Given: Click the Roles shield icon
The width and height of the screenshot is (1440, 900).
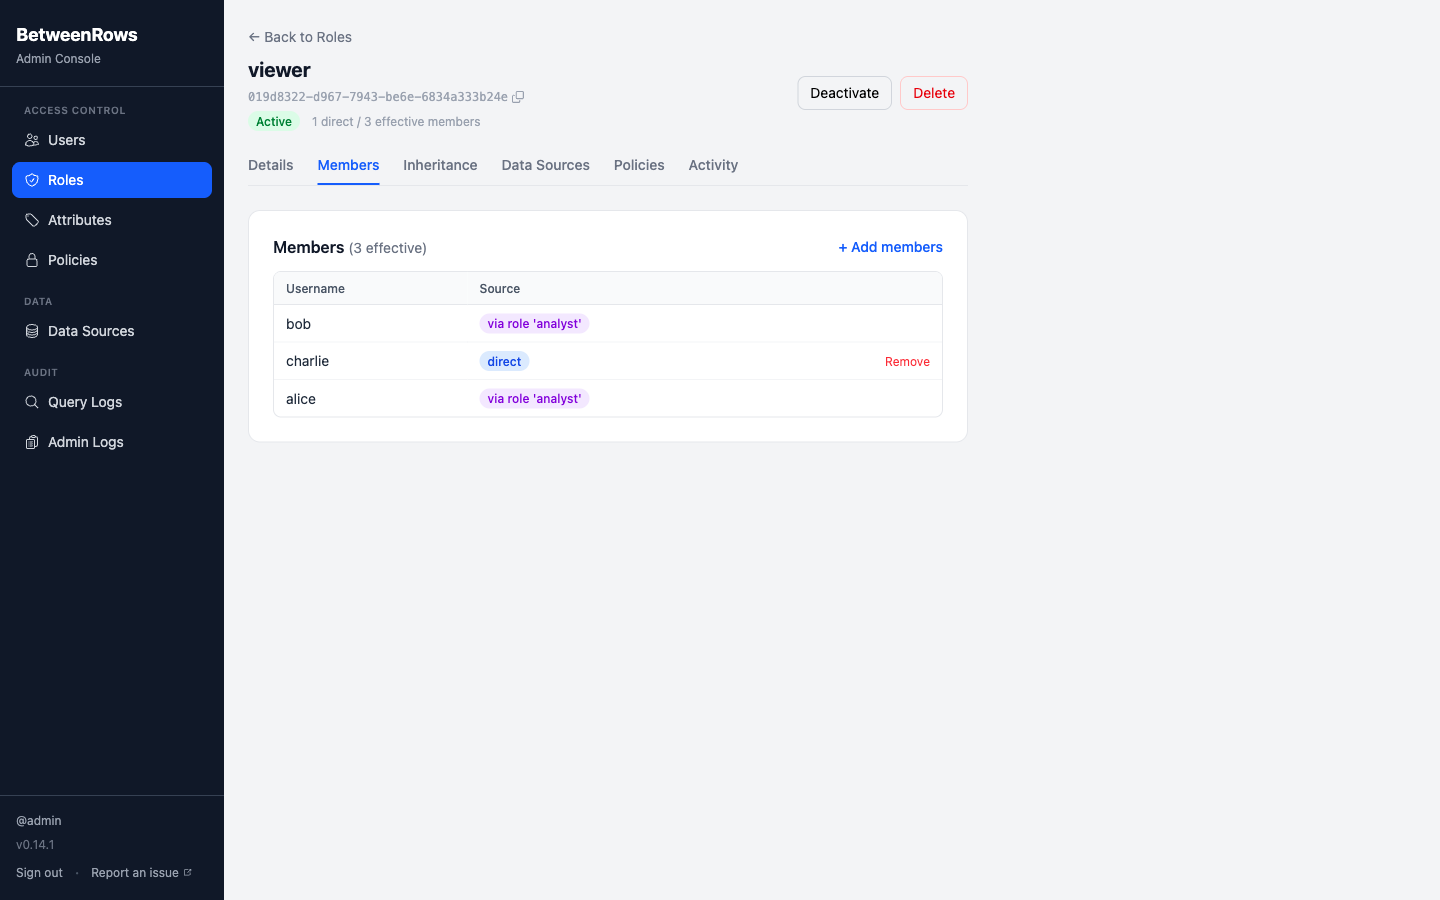Looking at the screenshot, I should 32,180.
